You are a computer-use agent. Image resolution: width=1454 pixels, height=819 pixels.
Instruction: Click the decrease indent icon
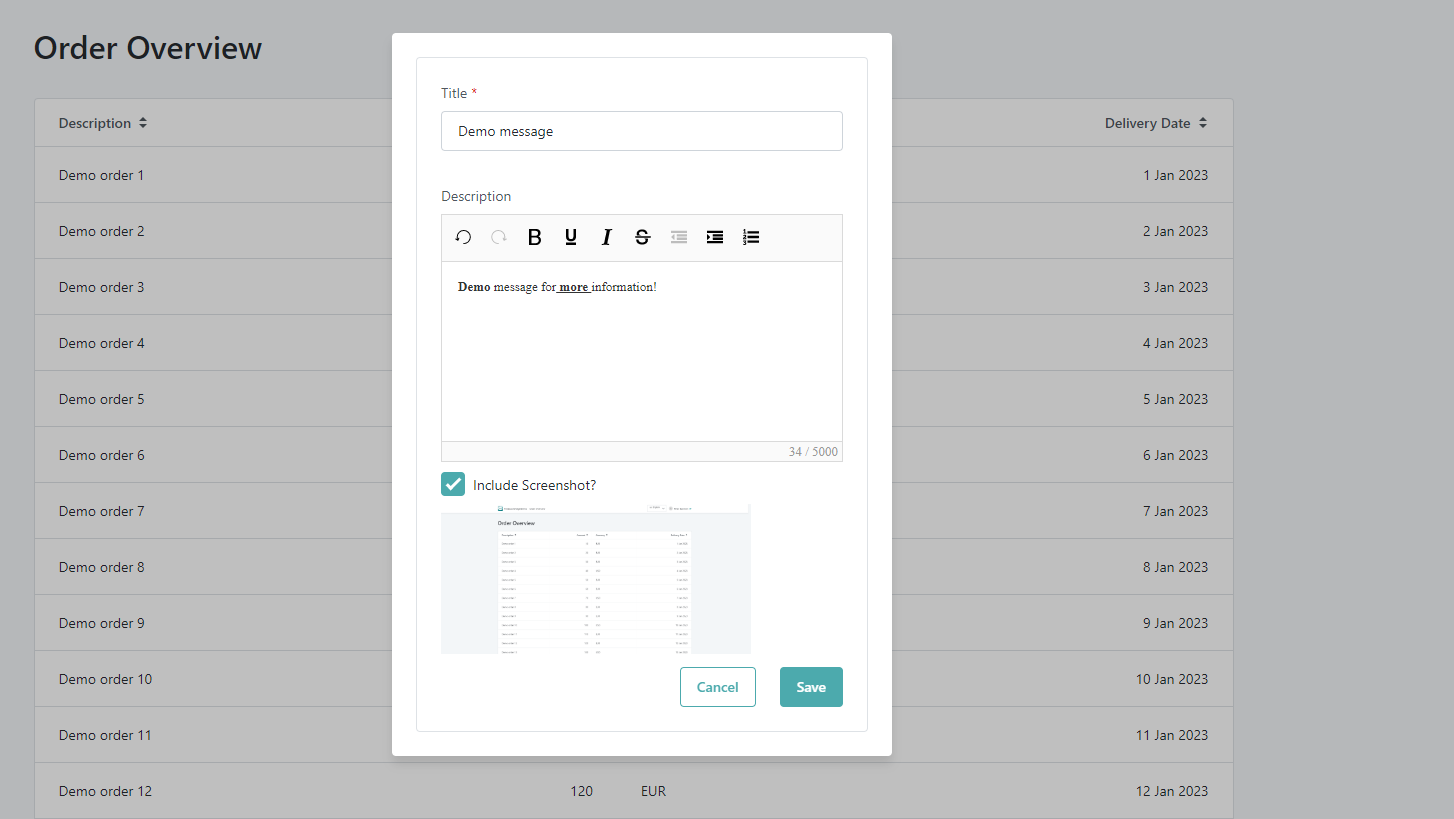click(x=679, y=237)
